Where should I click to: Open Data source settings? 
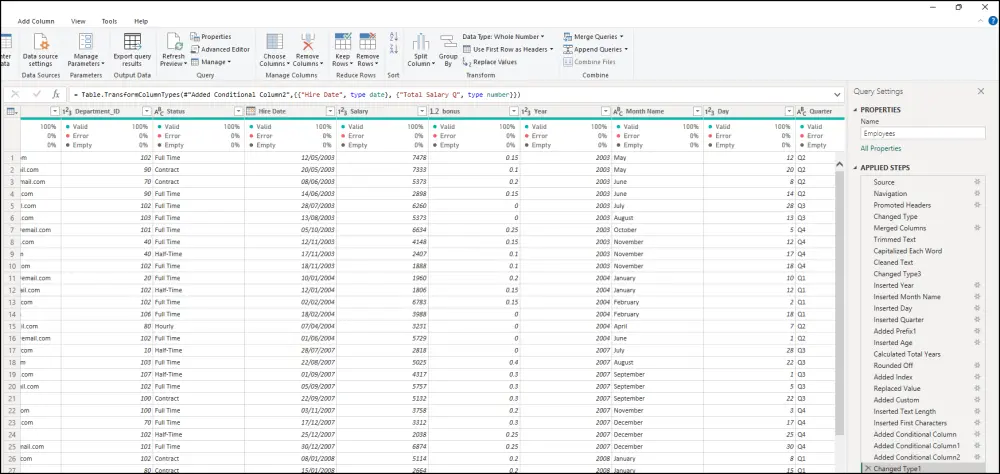pyautogui.click(x=40, y=51)
